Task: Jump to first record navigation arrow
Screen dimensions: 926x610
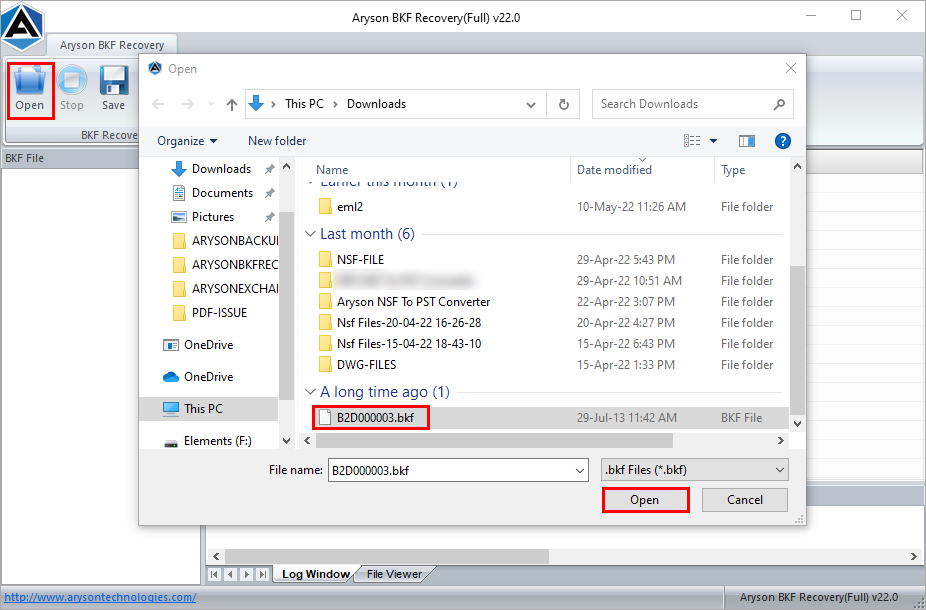Action: pyautogui.click(x=215, y=574)
